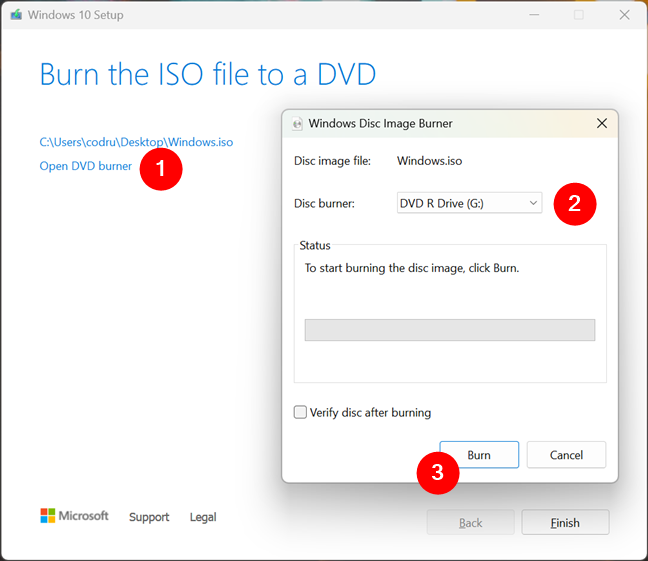Enable Verify disc after burning checkbox

coord(300,412)
